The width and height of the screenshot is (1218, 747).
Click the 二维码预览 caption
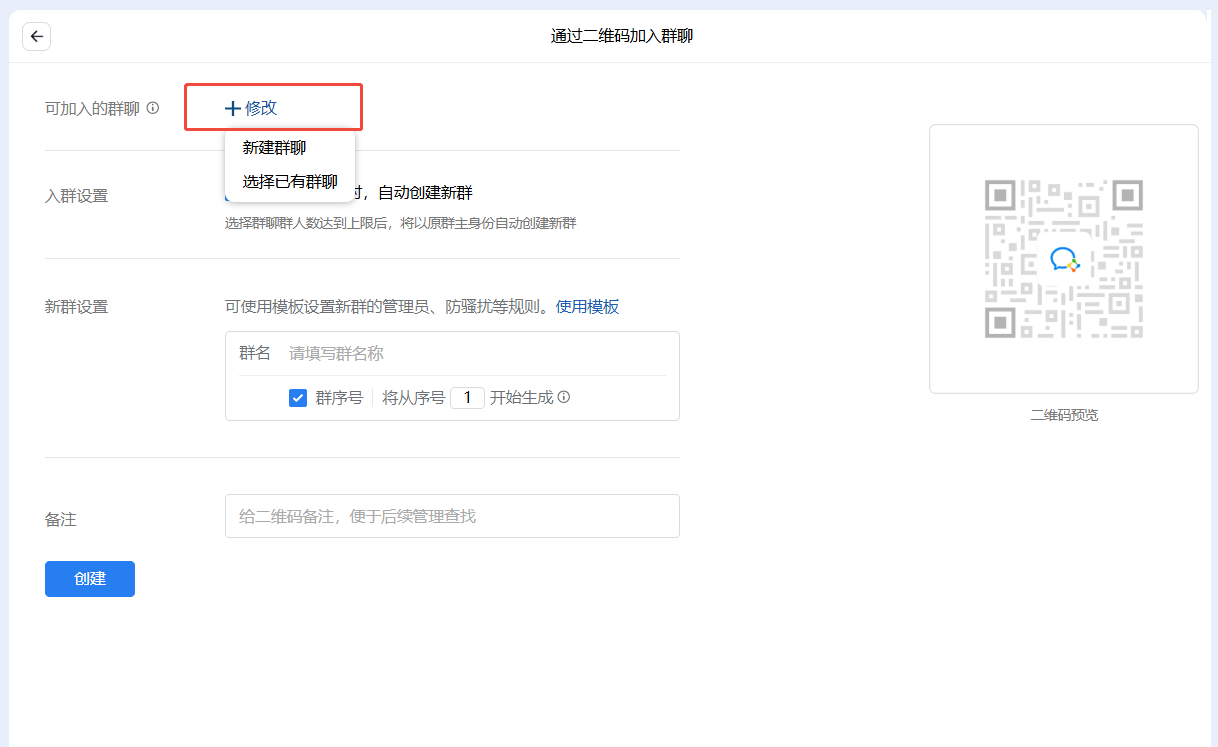1064,415
